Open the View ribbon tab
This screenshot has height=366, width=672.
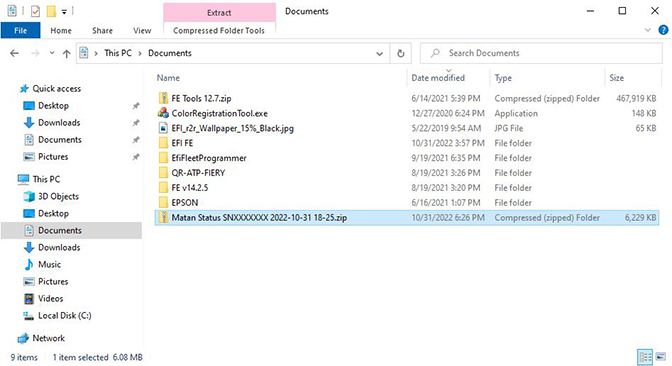142,30
